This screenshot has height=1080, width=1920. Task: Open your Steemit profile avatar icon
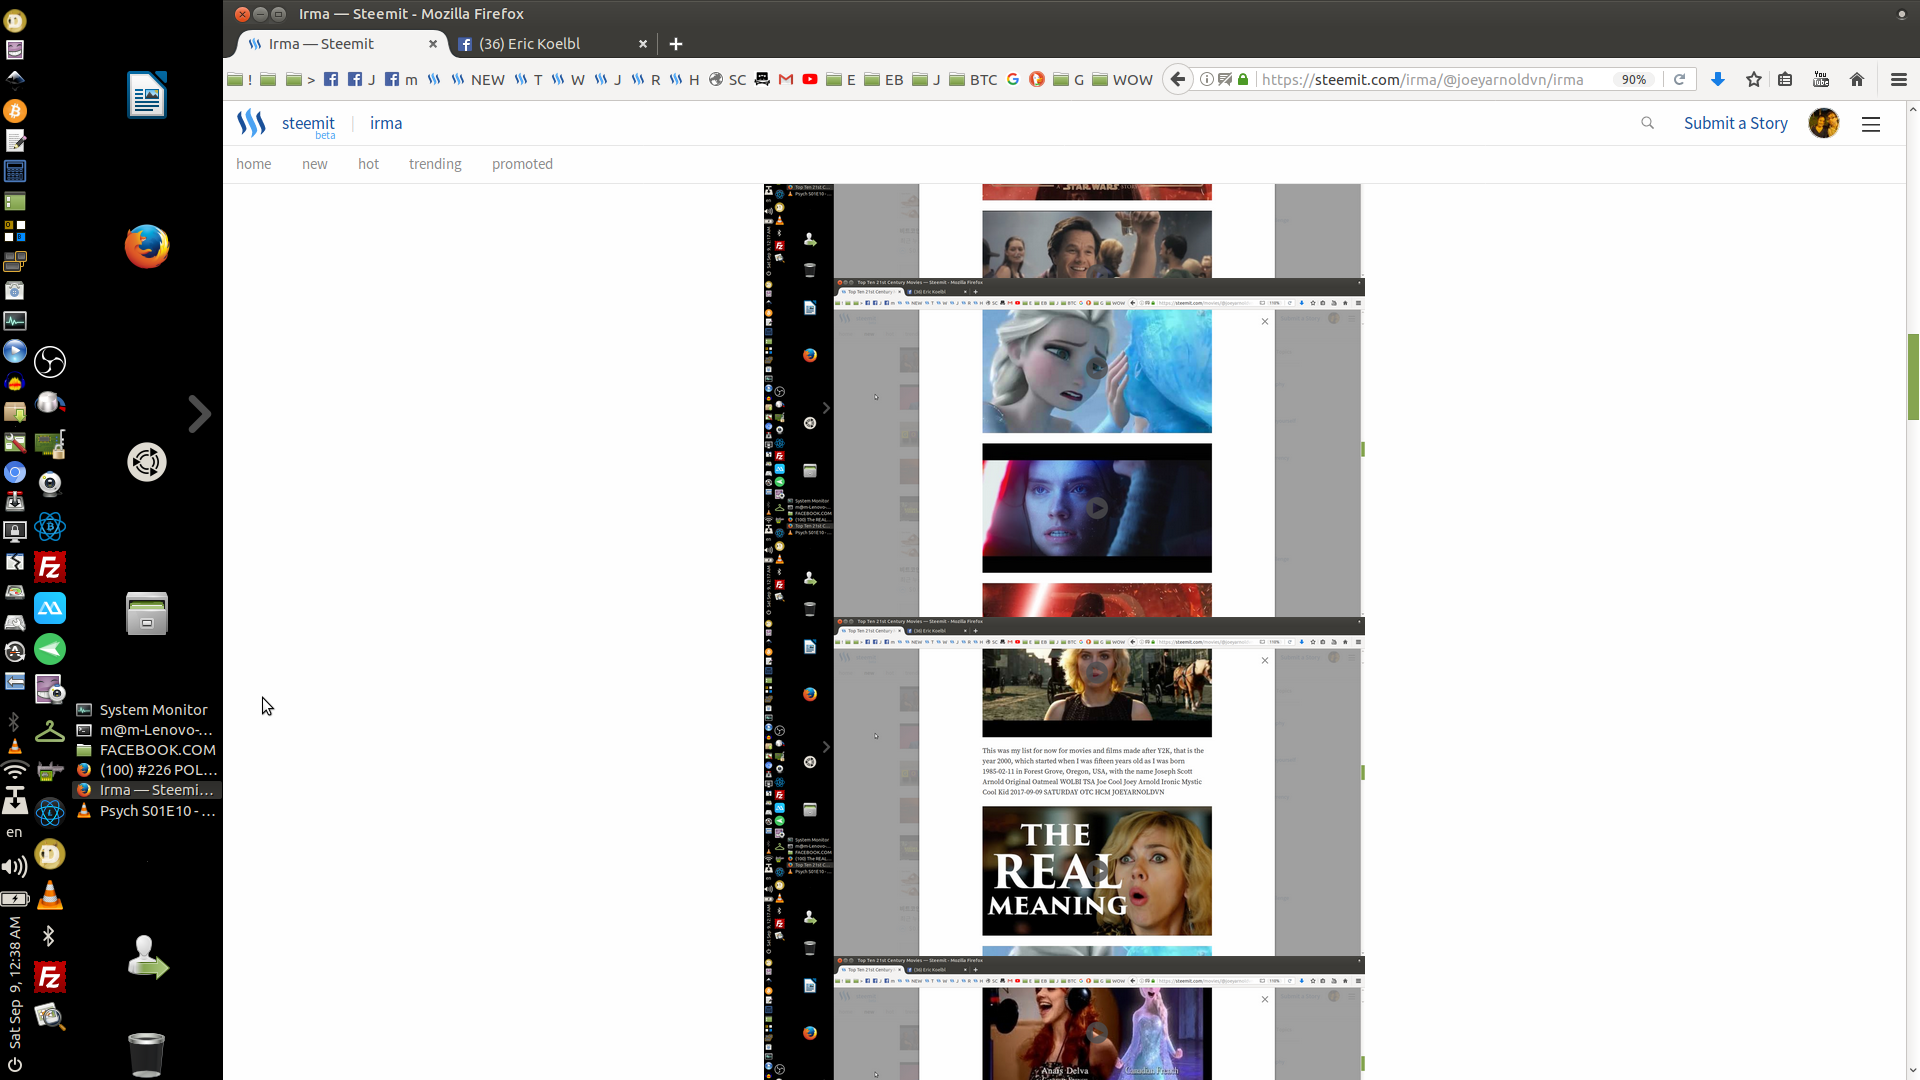point(1823,123)
